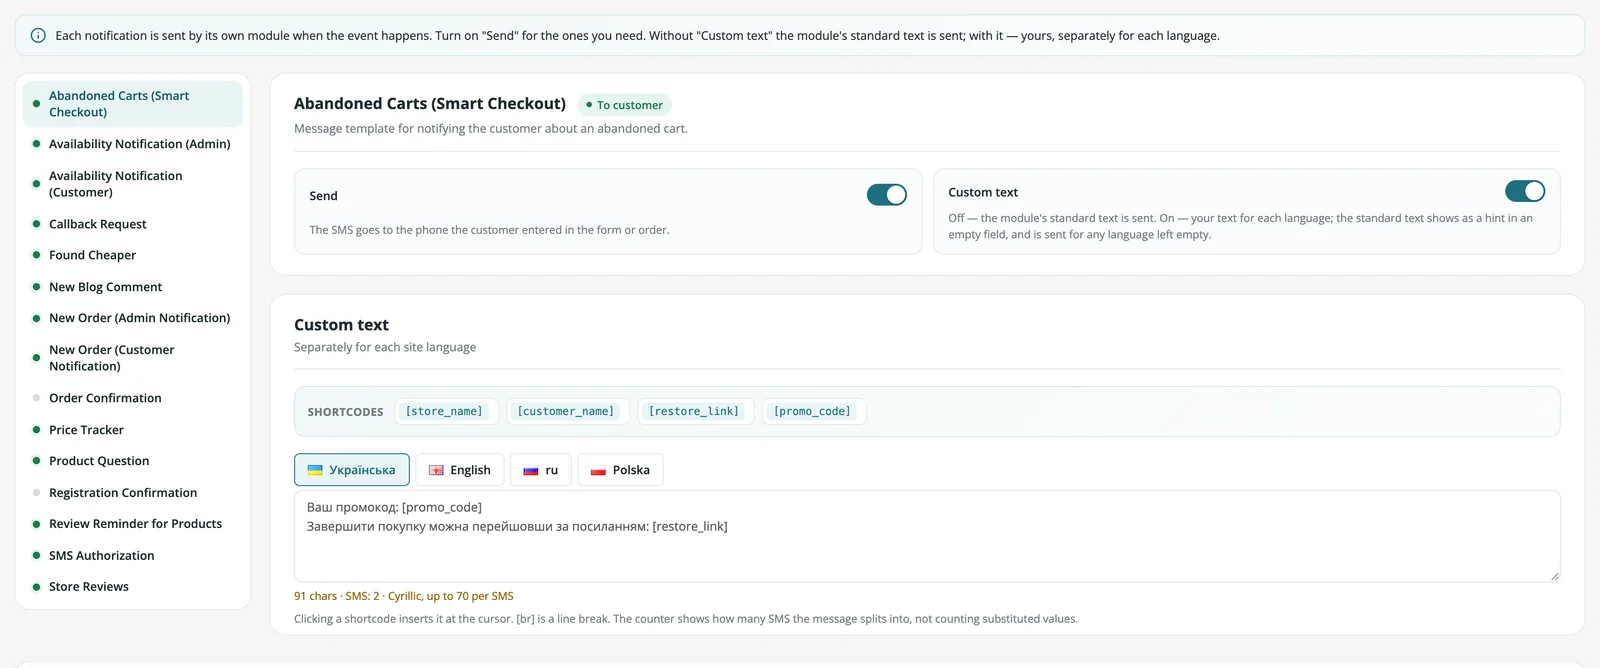
Task: Insert the [restore_link] shortcode
Action: (x=694, y=411)
